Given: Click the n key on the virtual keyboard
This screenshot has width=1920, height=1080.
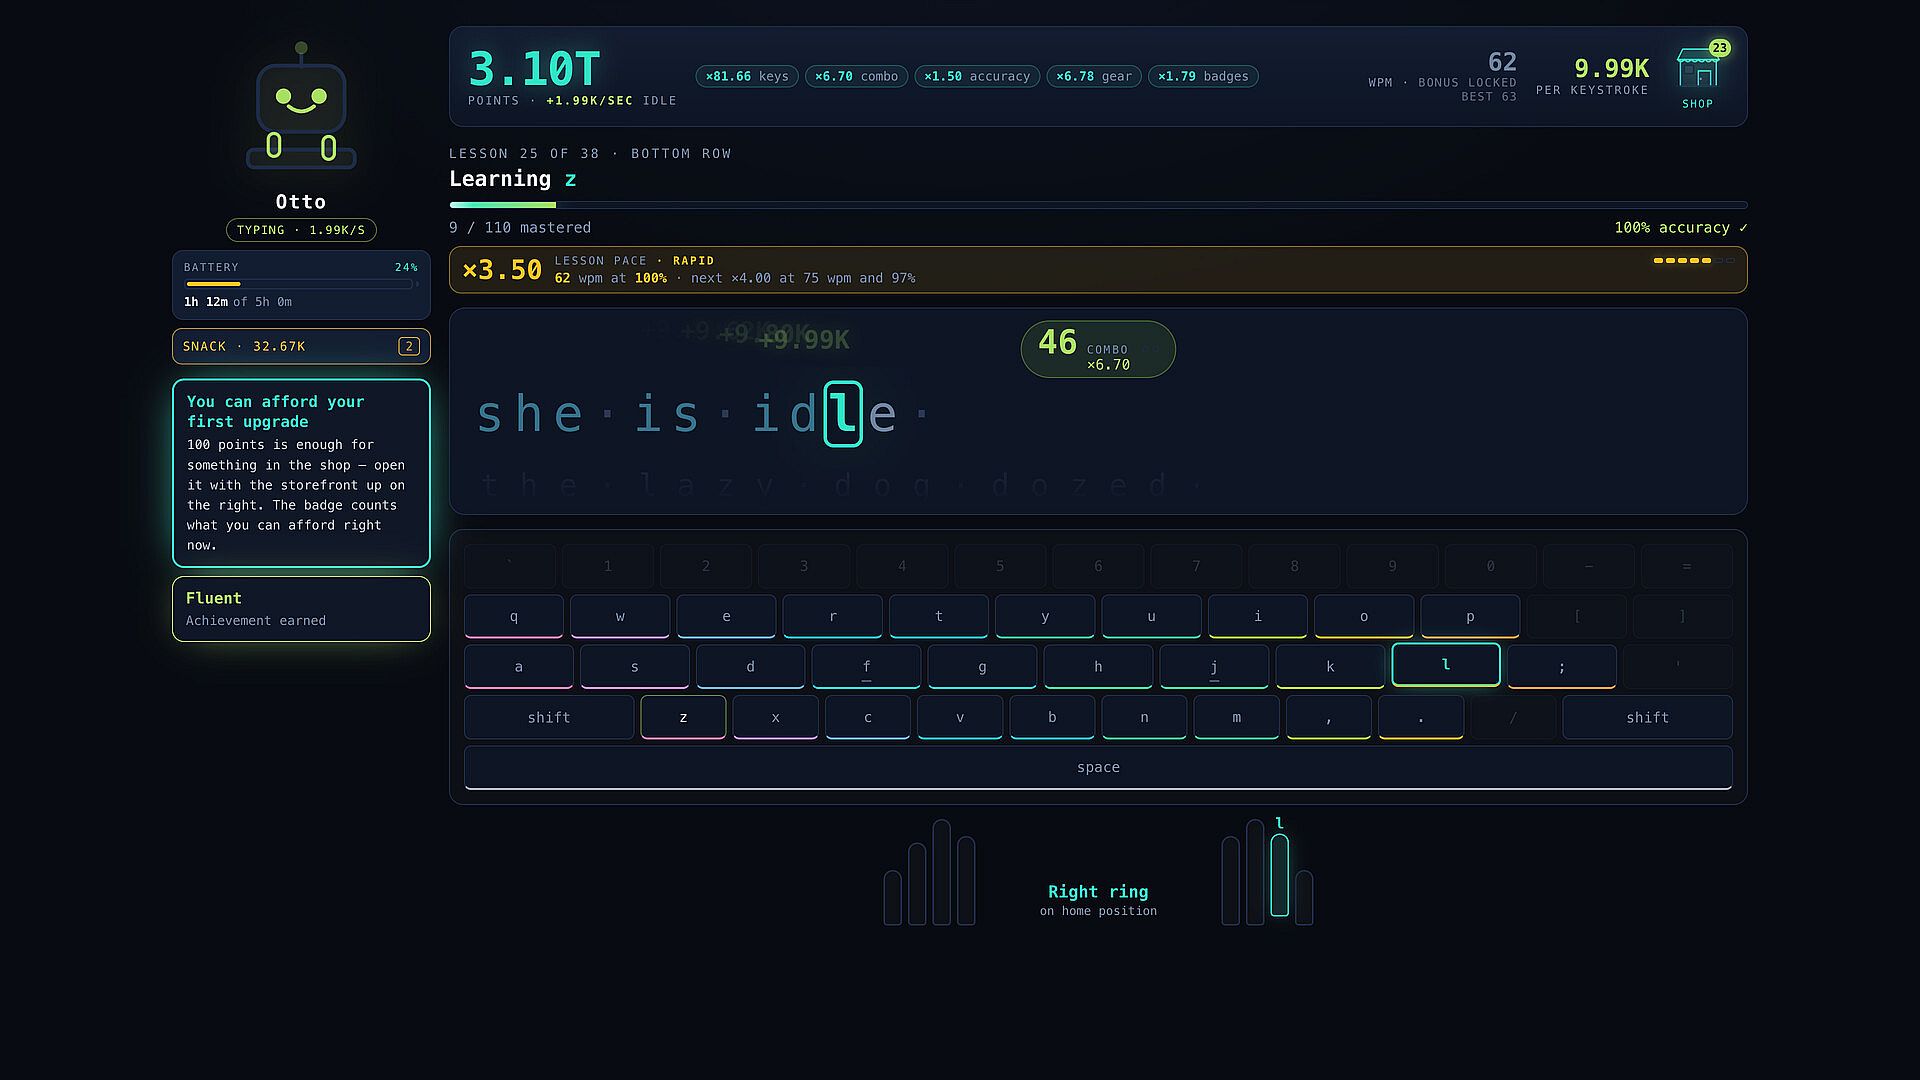Looking at the screenshot, I should [x=1144, y=717].
